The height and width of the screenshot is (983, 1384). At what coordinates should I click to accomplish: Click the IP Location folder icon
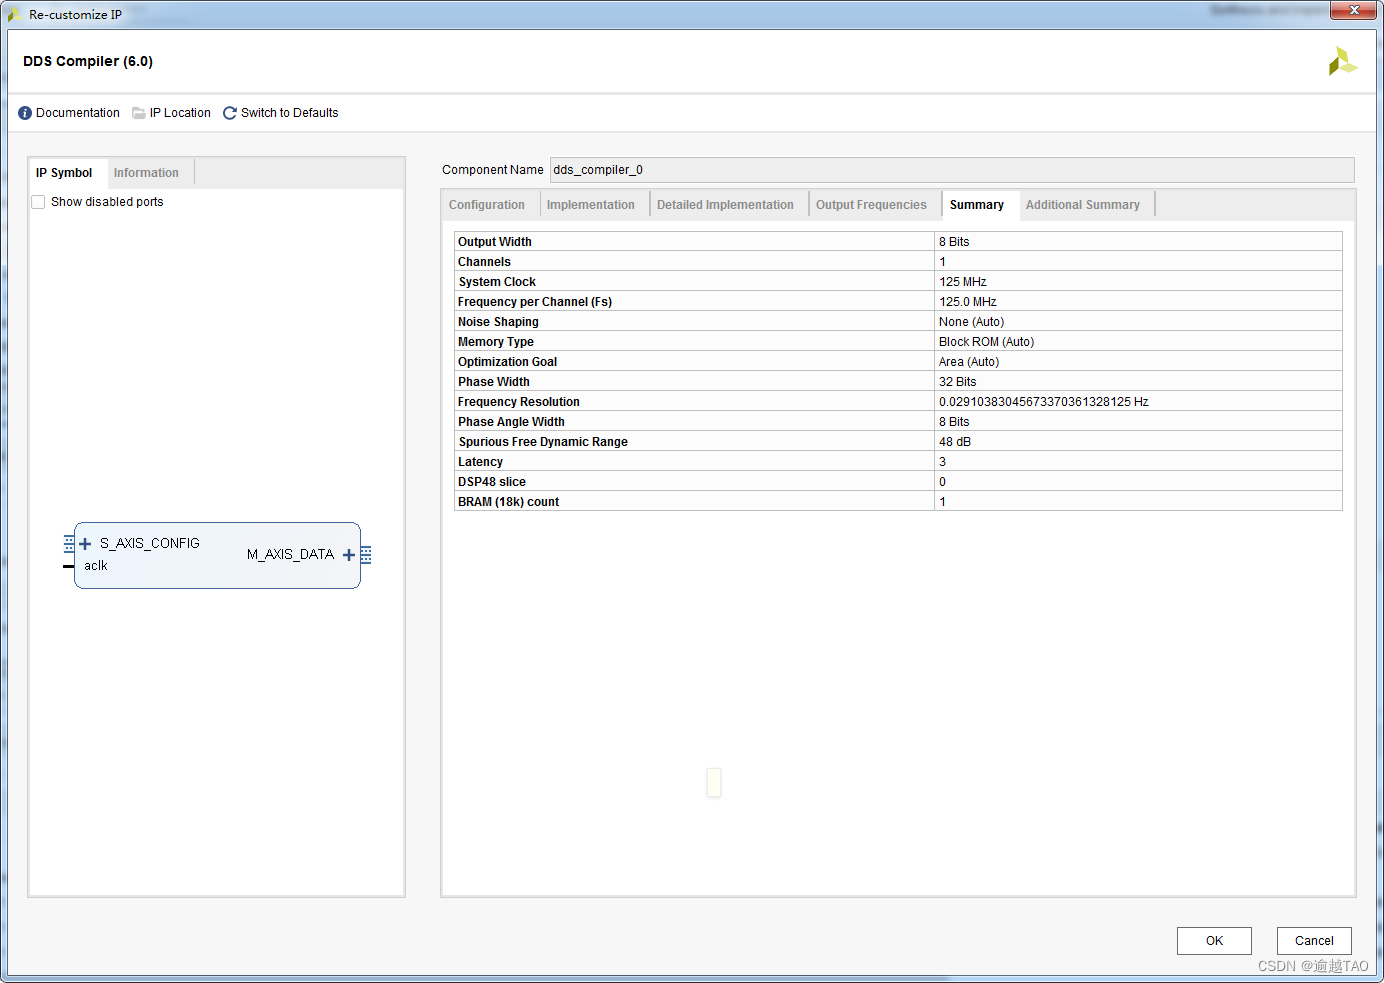139,113
